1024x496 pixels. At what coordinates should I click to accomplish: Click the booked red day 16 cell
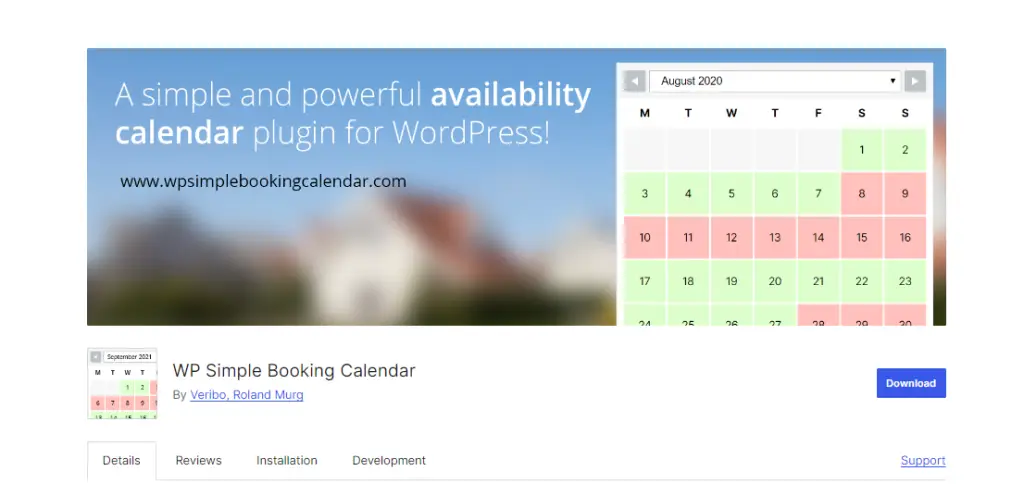[x=904, y=238]
